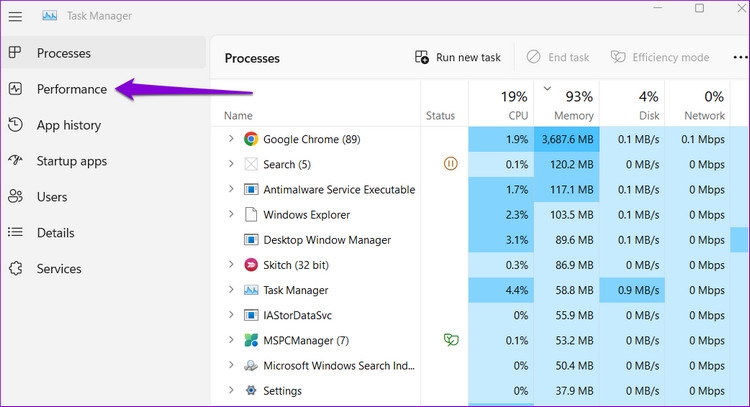Select Search's 120.2 MB memory cell

coord(567,165)
